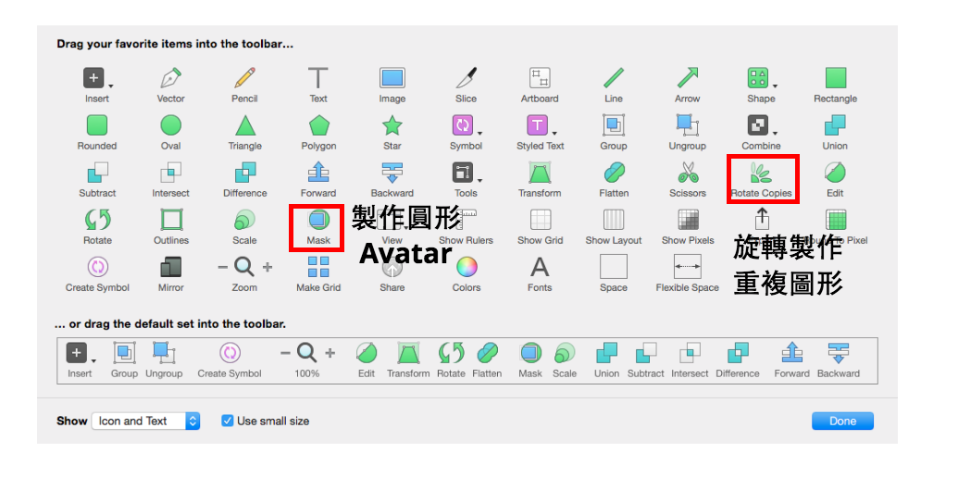Choose the Show Layout item
The image size is (955, 498).
pos(613,227)
